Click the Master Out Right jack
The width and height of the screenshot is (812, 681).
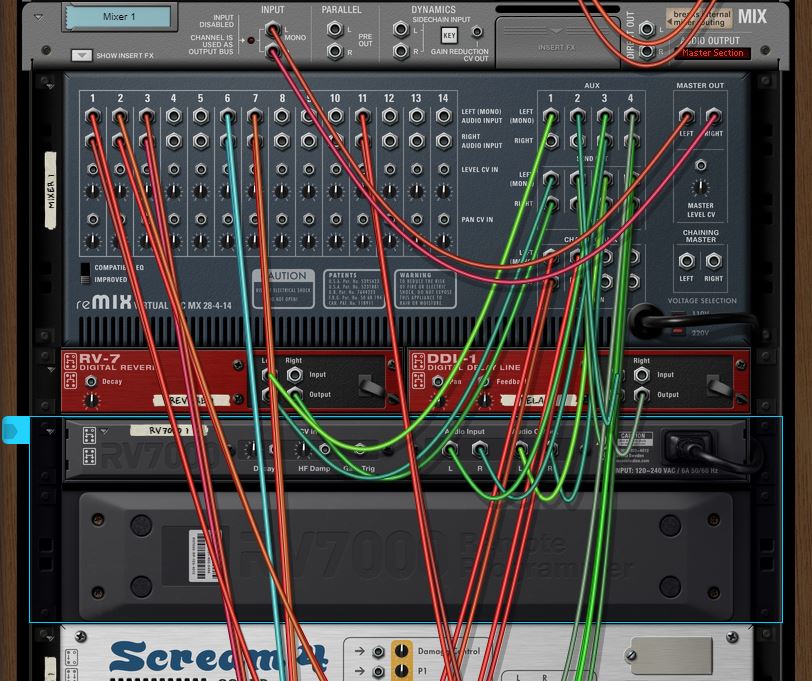click(x=713, y=116)
